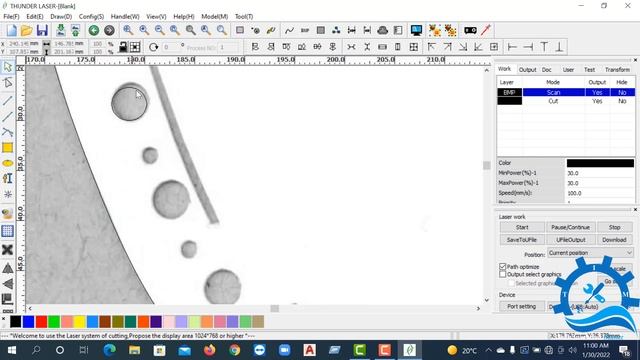The image size is (640, 360).
Task: Pick the blue swatch next to black
Action: pyautogui.click(x=29, y=322)
